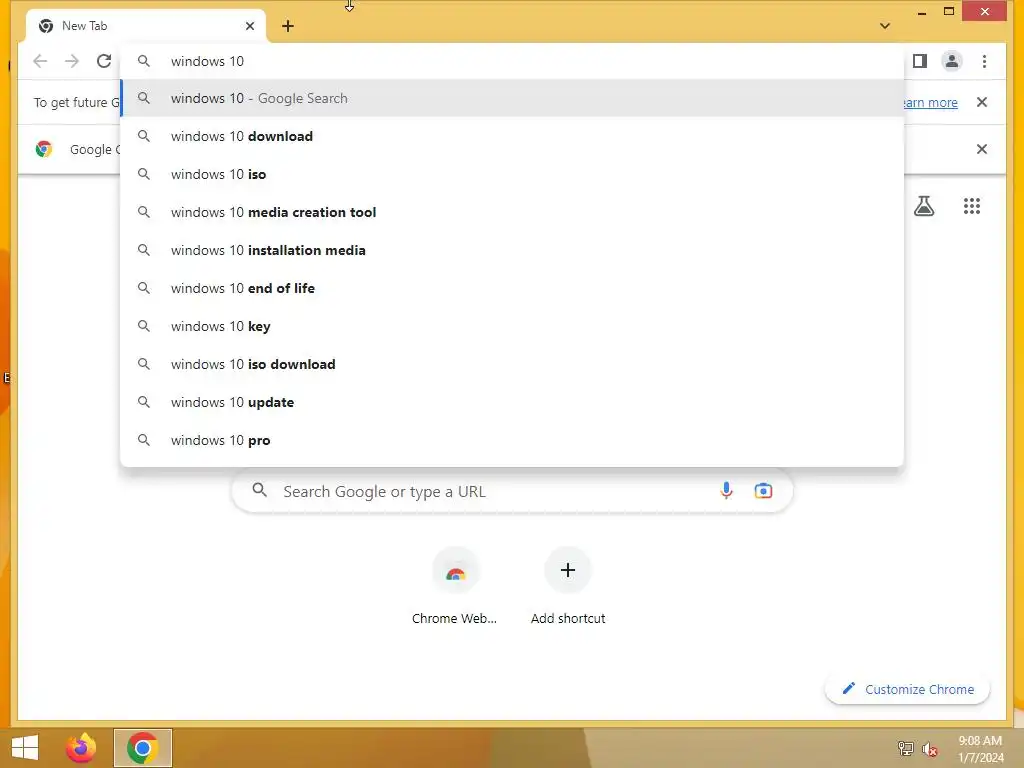This screenshot has width=1024, height=768.
Task: Dismiss the 'To get future' info bar
Action: coord(982,102)
